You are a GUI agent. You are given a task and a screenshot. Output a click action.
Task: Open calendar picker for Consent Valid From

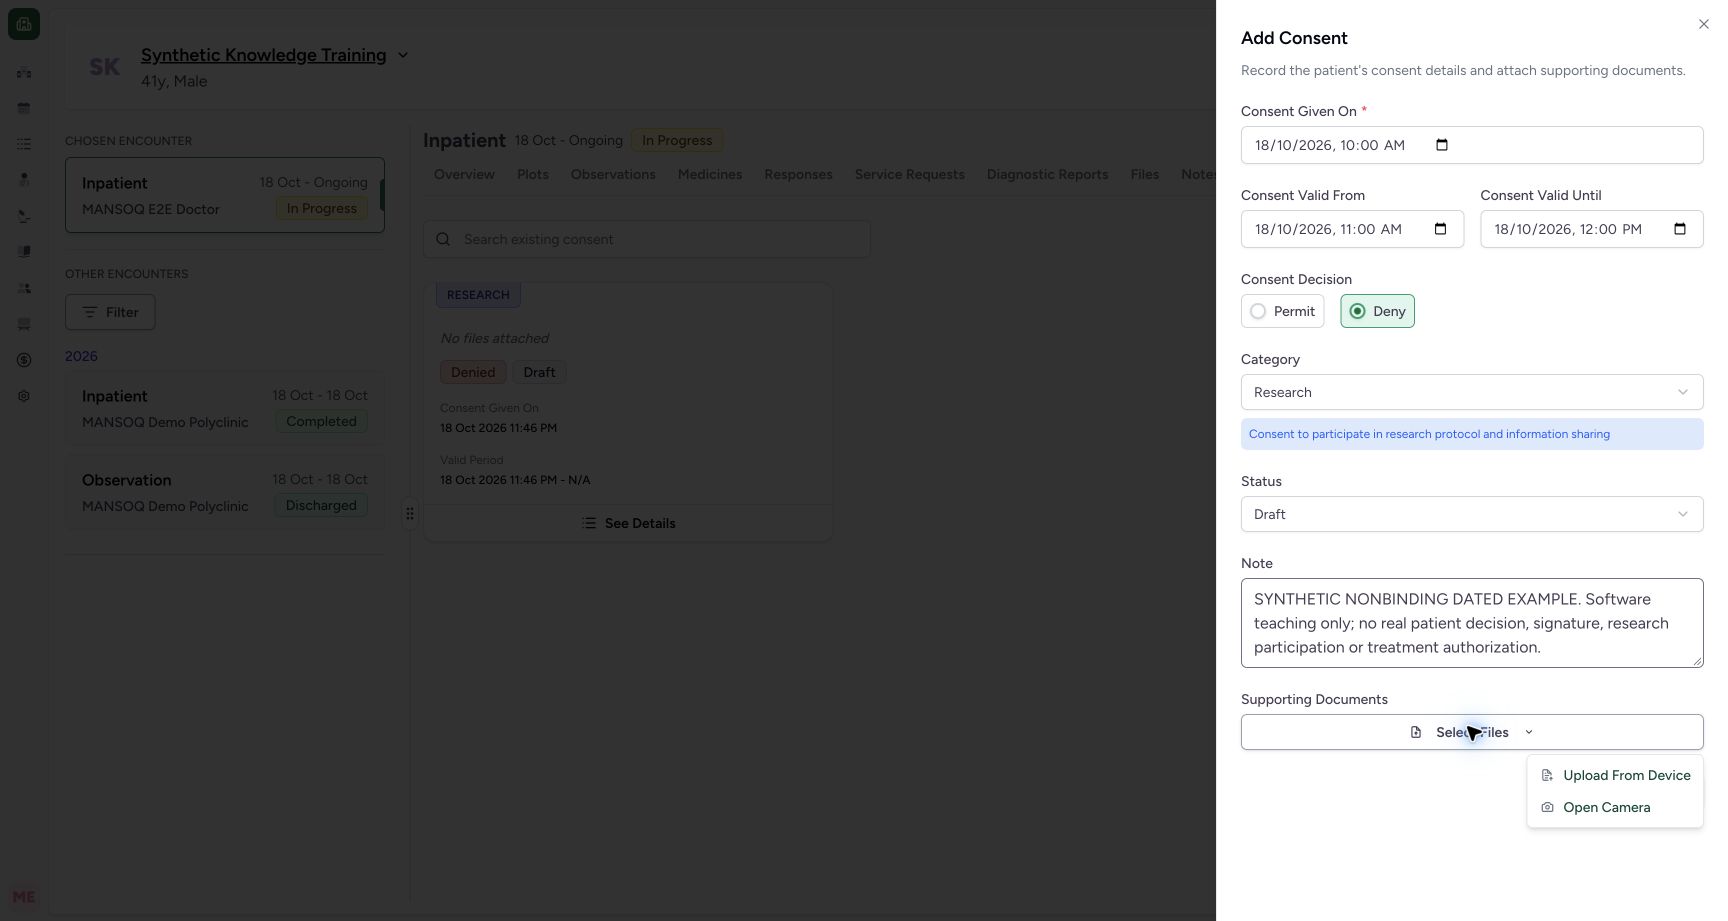[x=1440, y=229]
